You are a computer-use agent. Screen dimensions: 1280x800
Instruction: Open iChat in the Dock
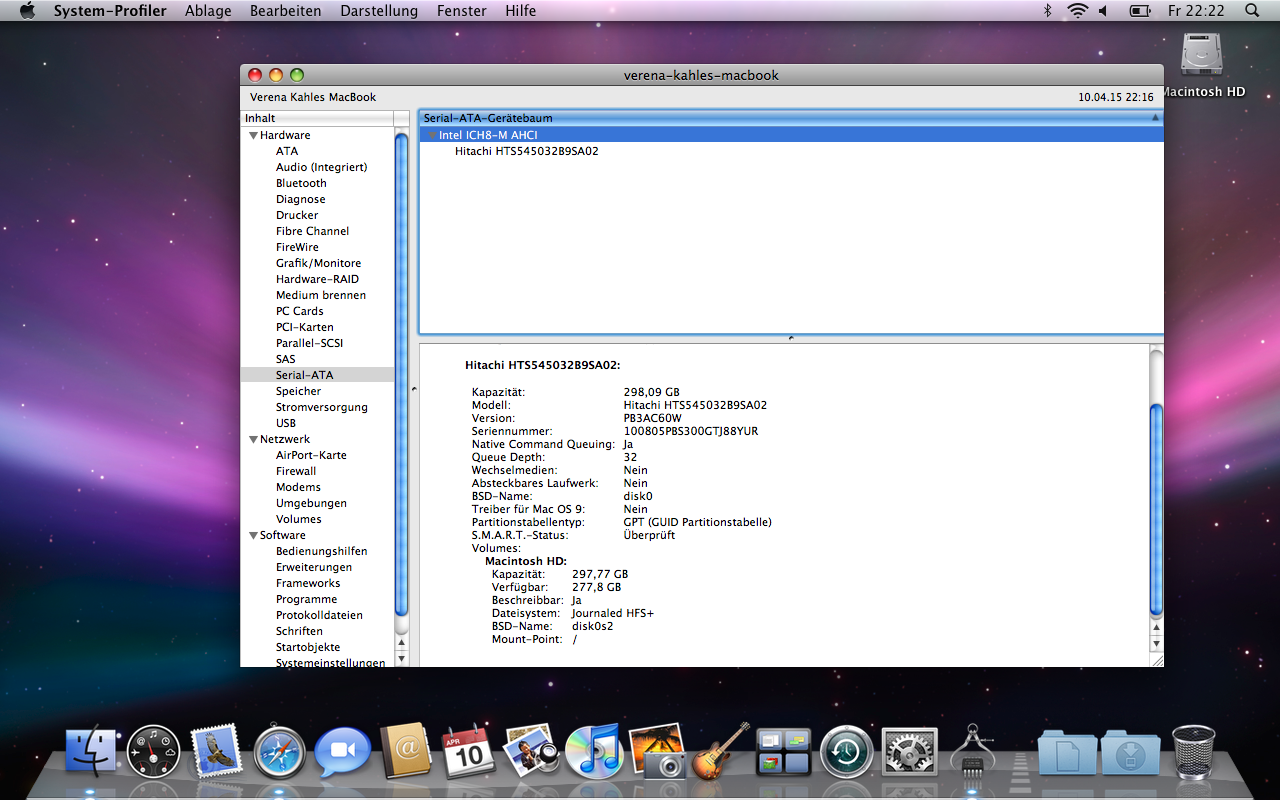(342, 752)
